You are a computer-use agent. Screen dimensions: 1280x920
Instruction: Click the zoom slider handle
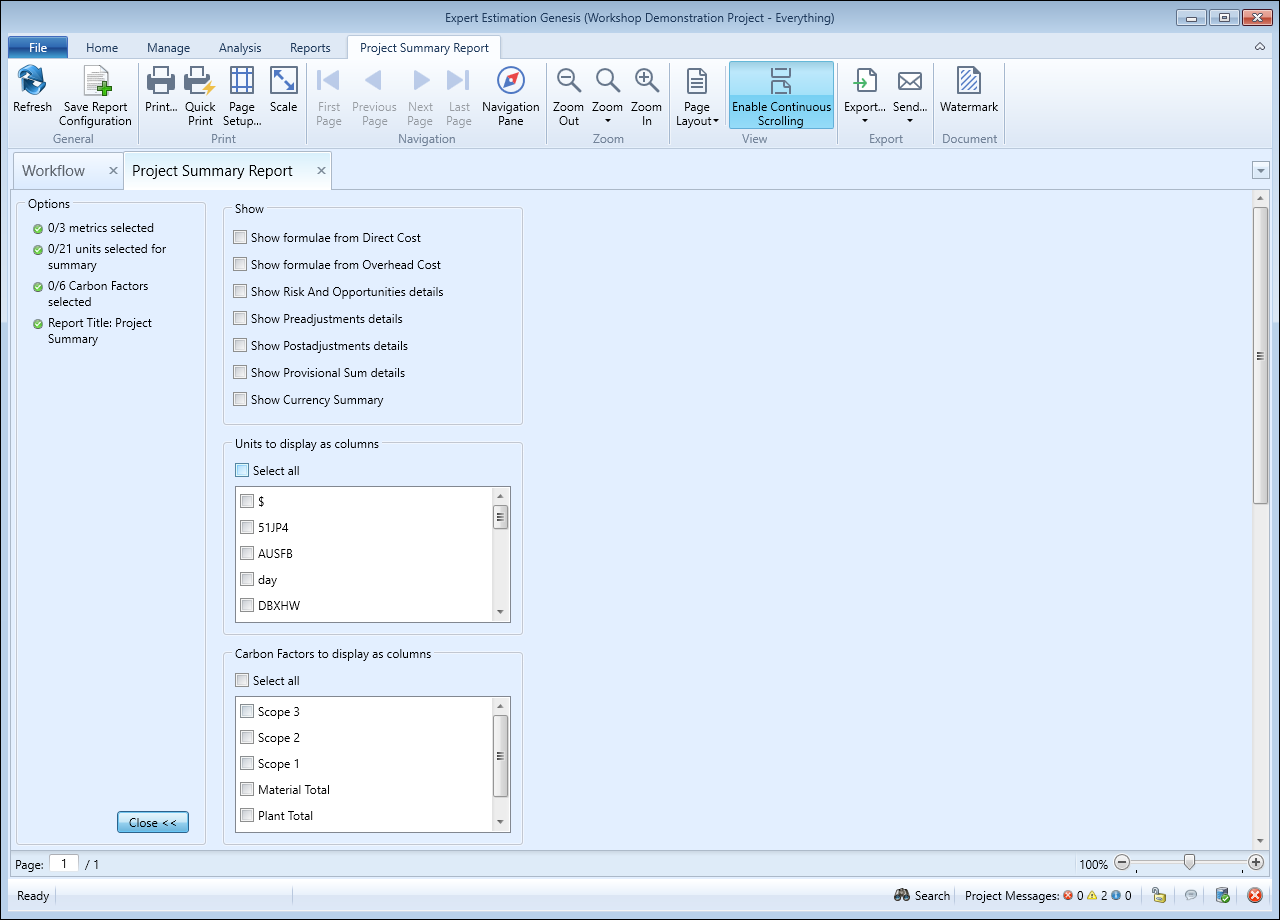point(1189,862)
